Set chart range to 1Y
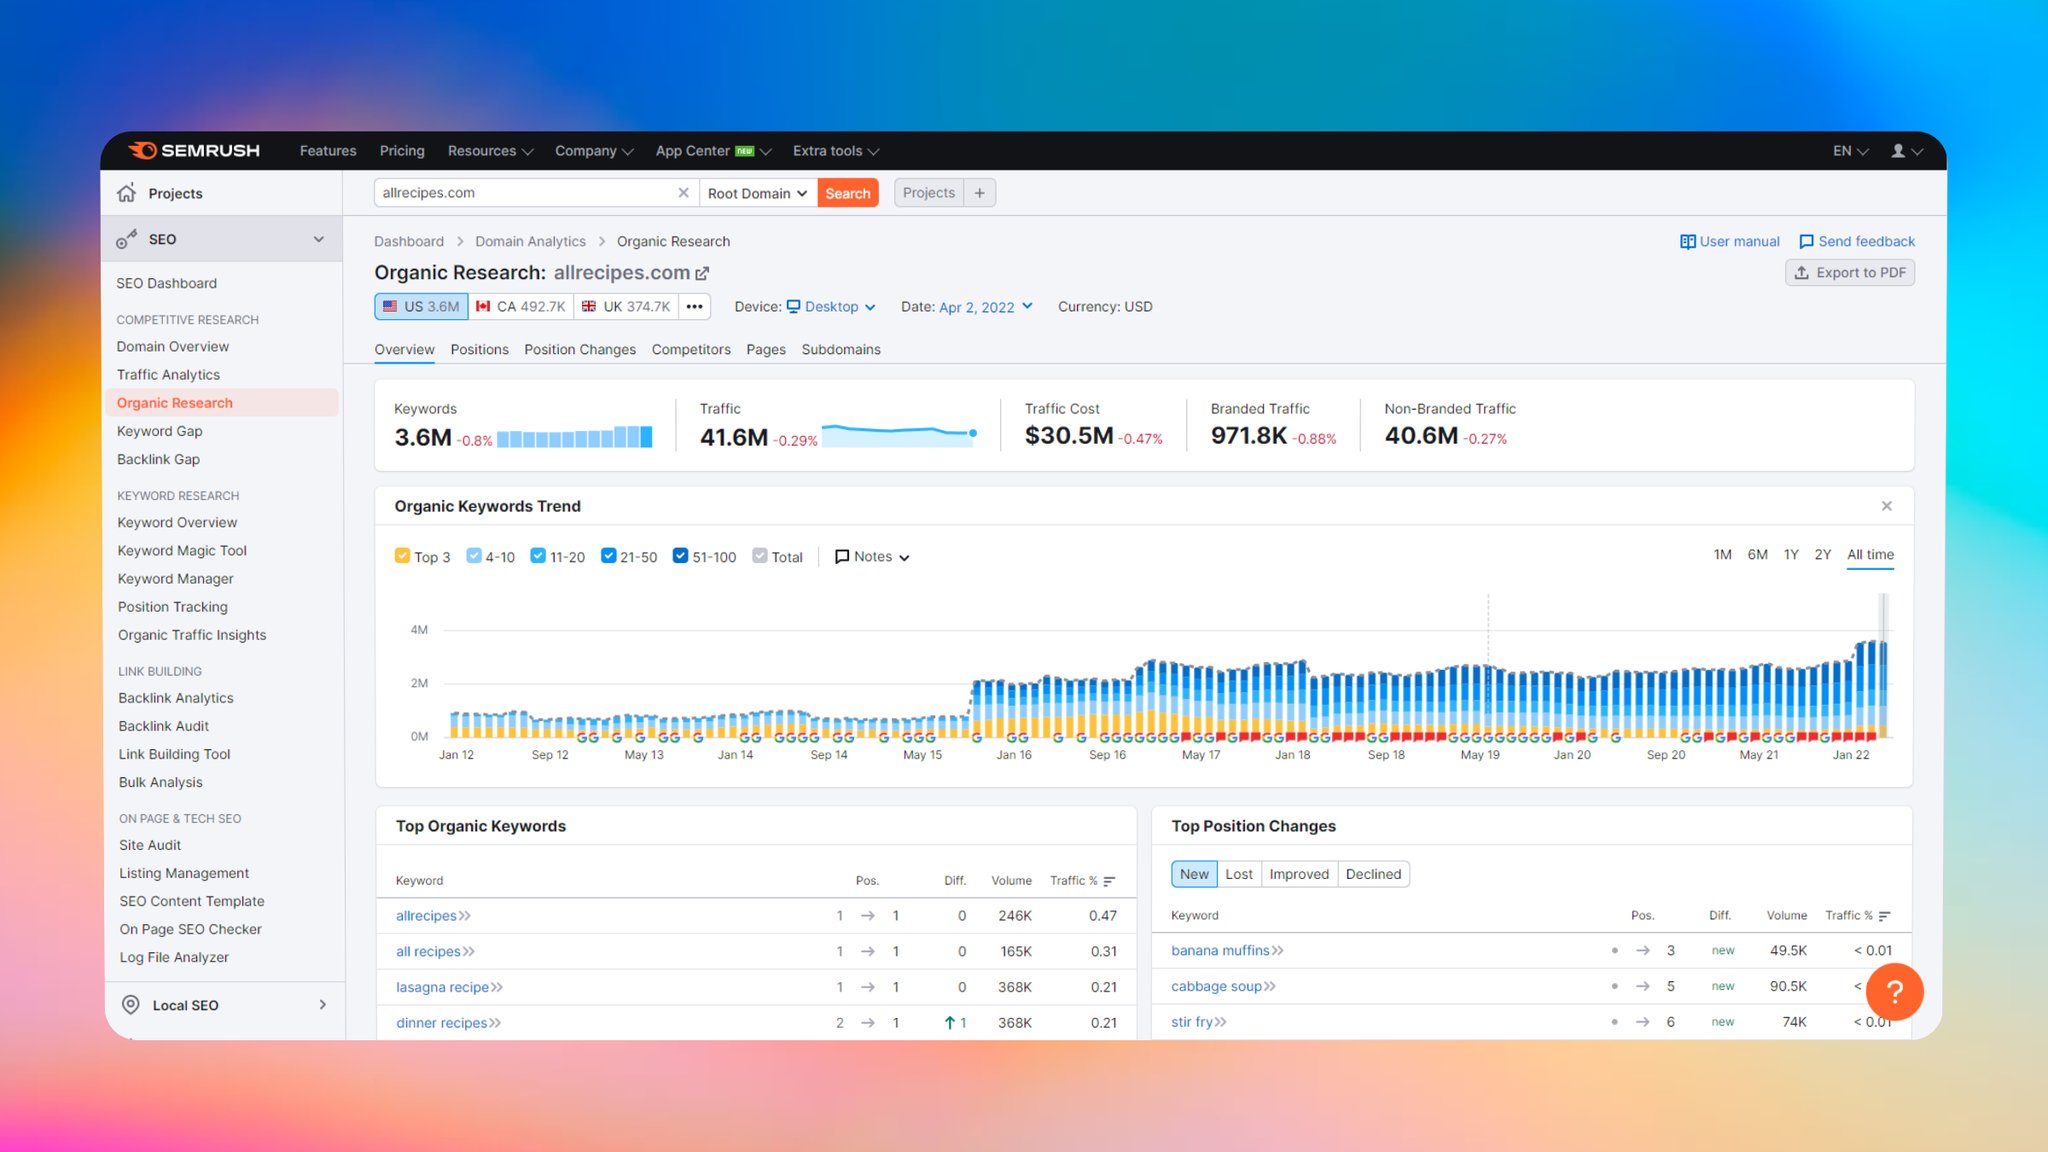The width and height of the screenshot is (2048, 1152). 1791,555
